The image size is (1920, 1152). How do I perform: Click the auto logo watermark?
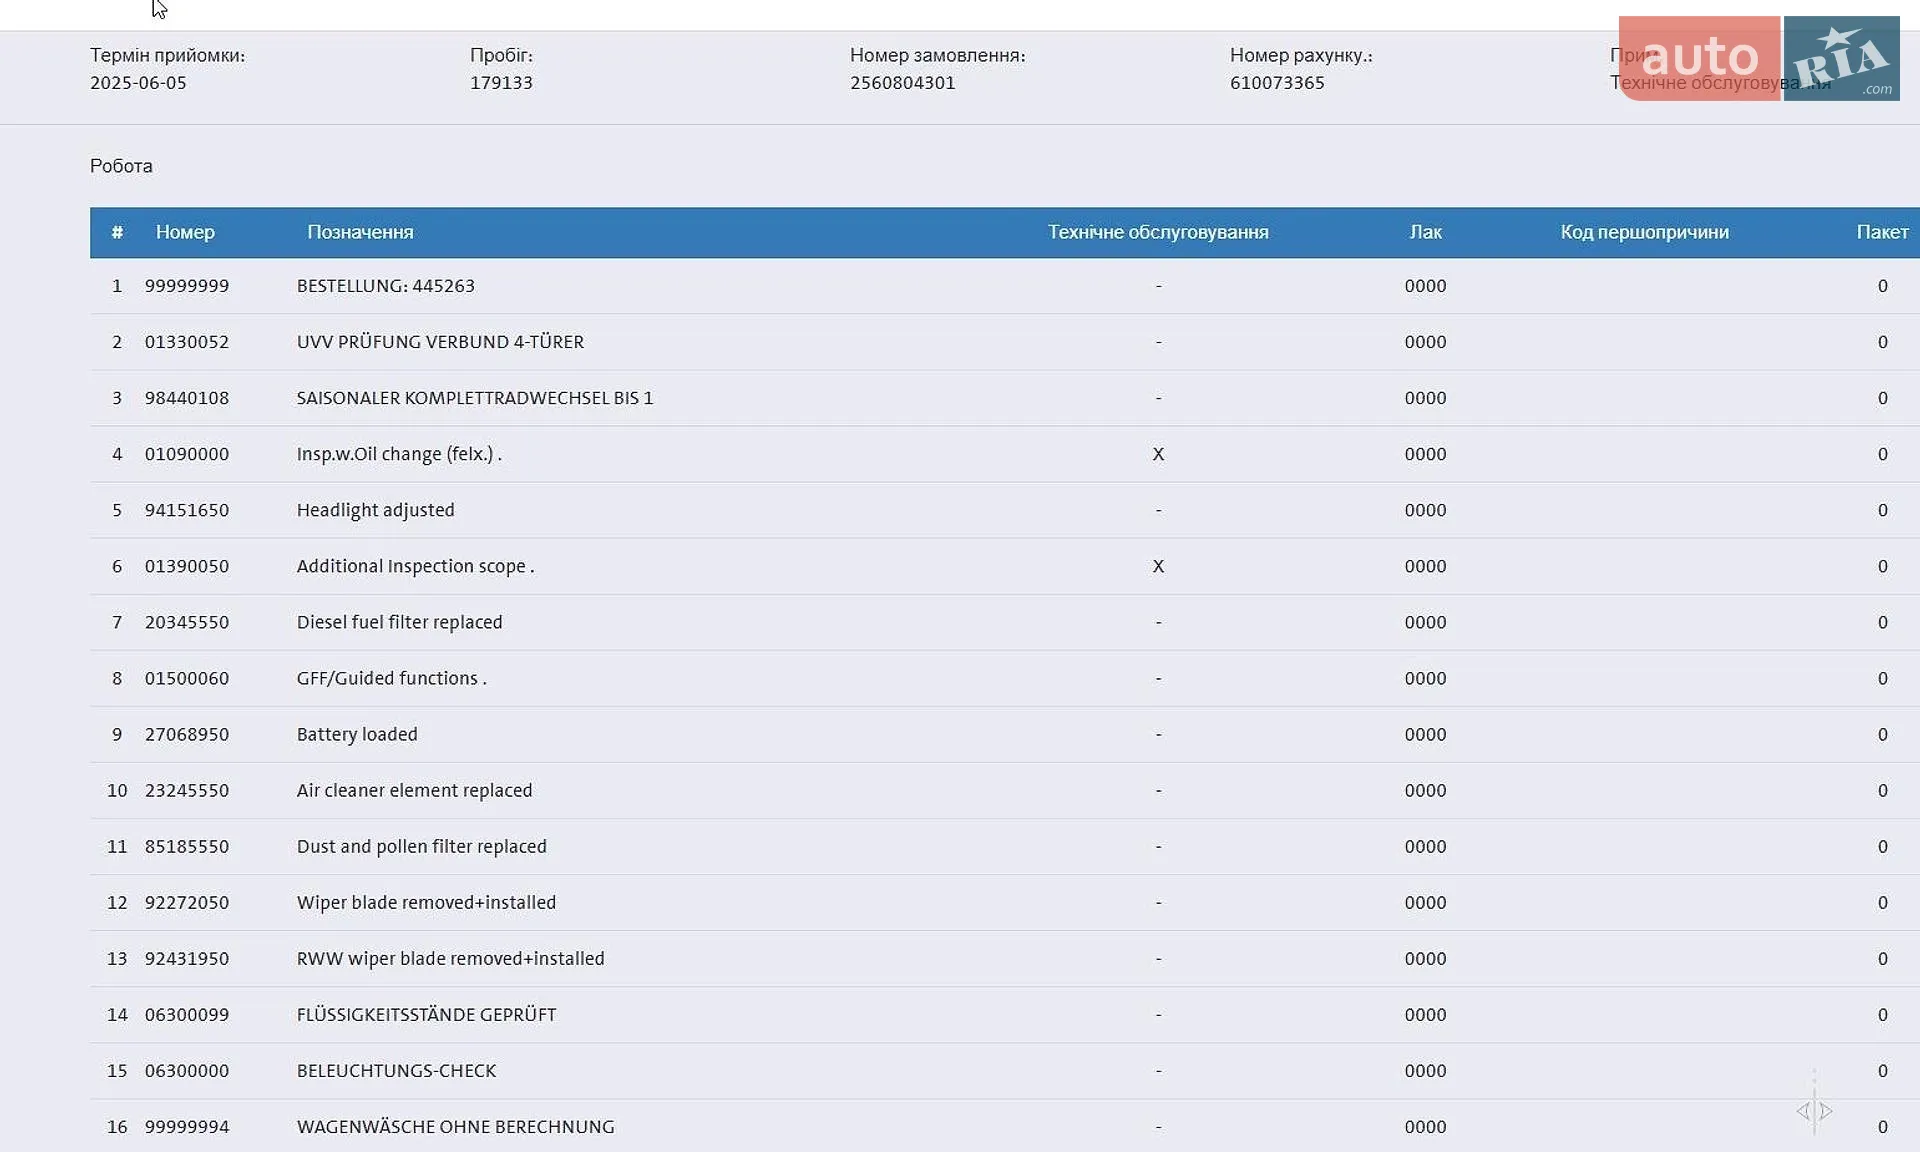[1699, 58]
